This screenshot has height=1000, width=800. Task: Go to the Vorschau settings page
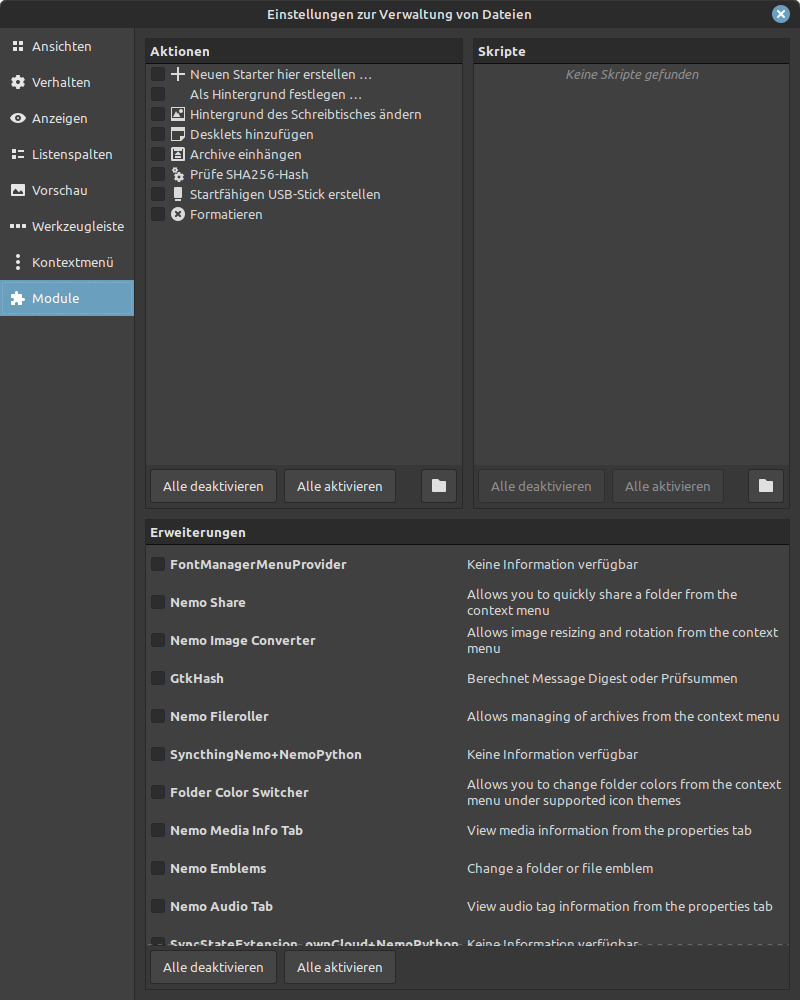coord(67,190)
